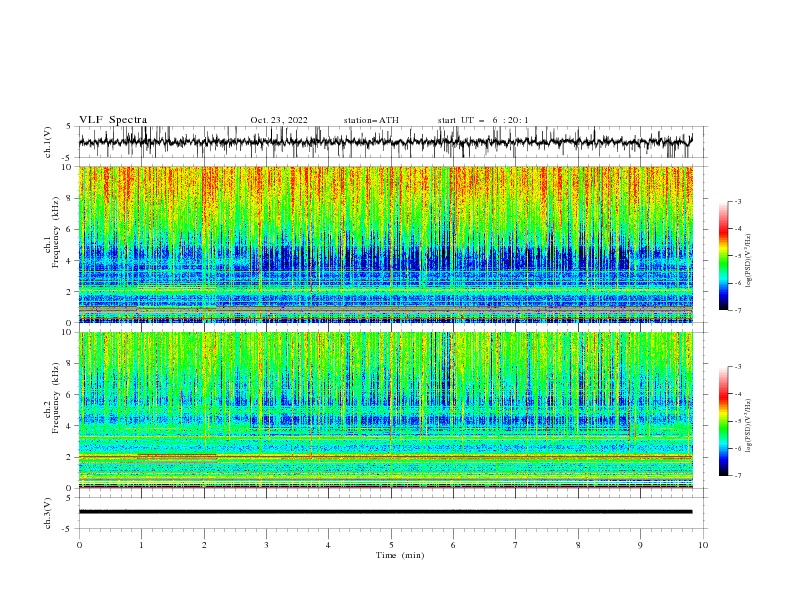Click the ch.2 spectrogram panel

(386, 410)
